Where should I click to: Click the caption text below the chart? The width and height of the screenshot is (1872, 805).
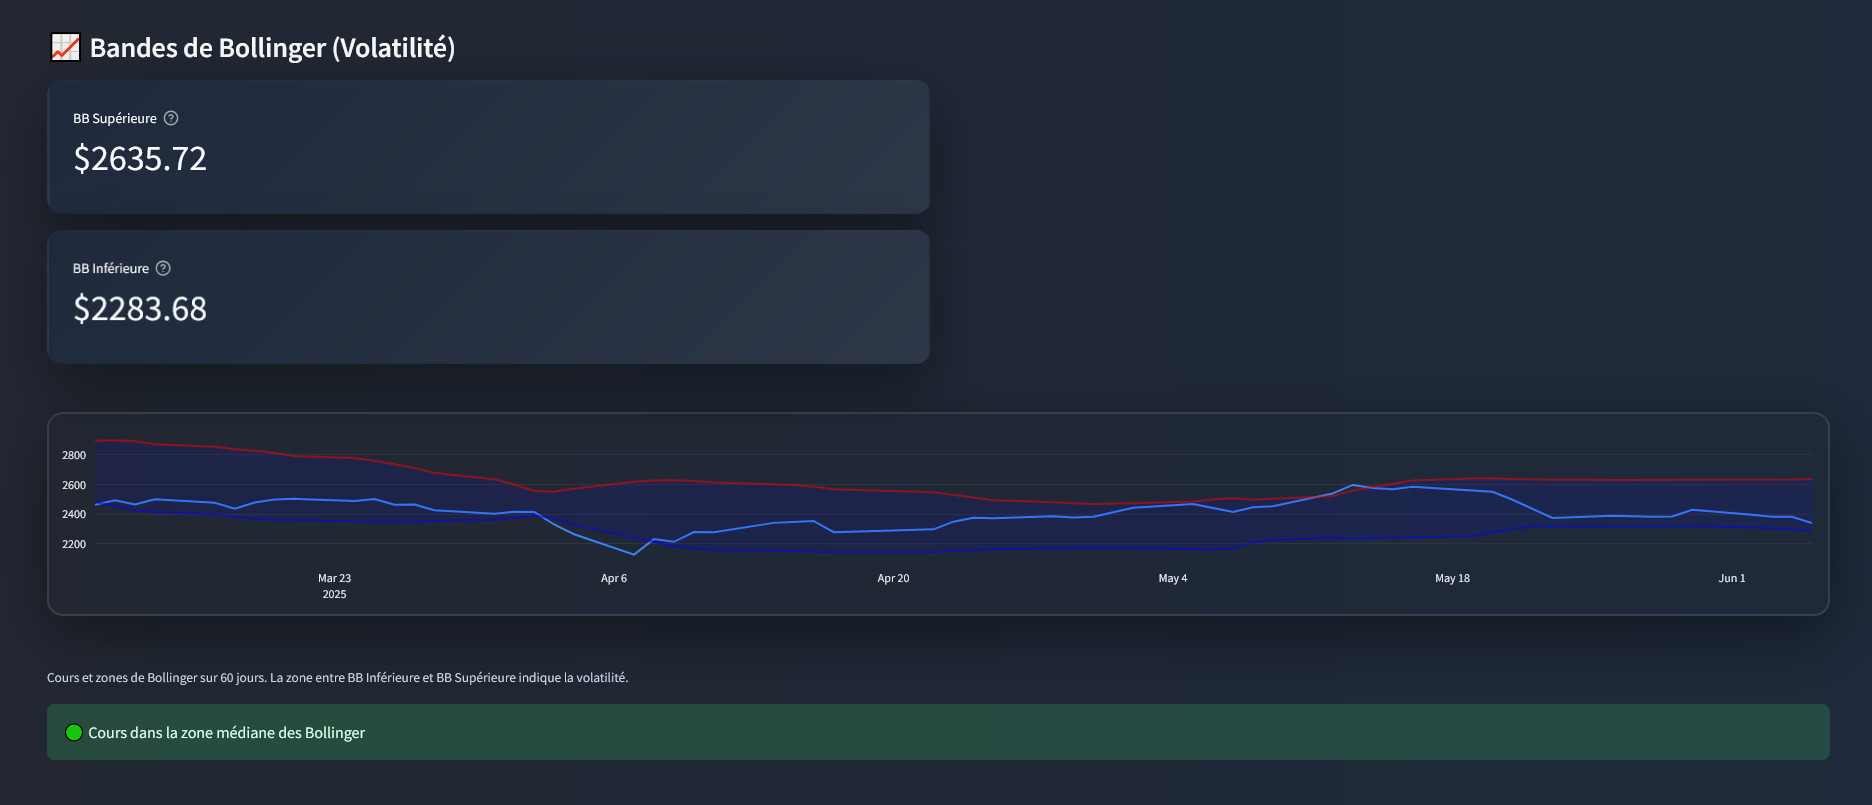click(337, 678)
